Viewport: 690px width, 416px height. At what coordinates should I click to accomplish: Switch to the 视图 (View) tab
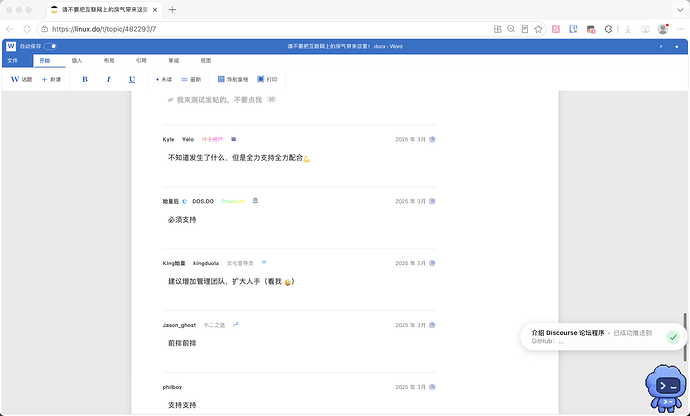point(206,61)
